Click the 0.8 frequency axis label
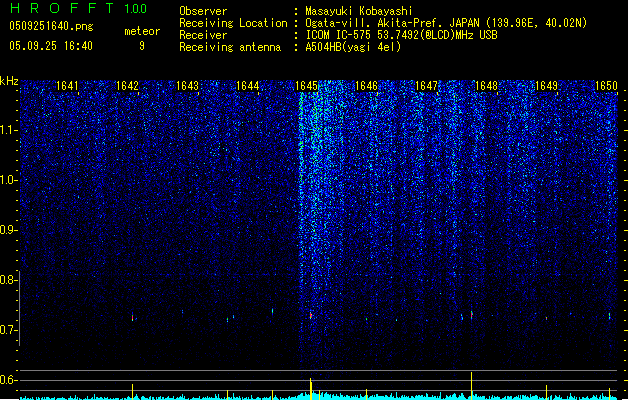The width and height of the screenshot is (629, 400). click(8, 280)
